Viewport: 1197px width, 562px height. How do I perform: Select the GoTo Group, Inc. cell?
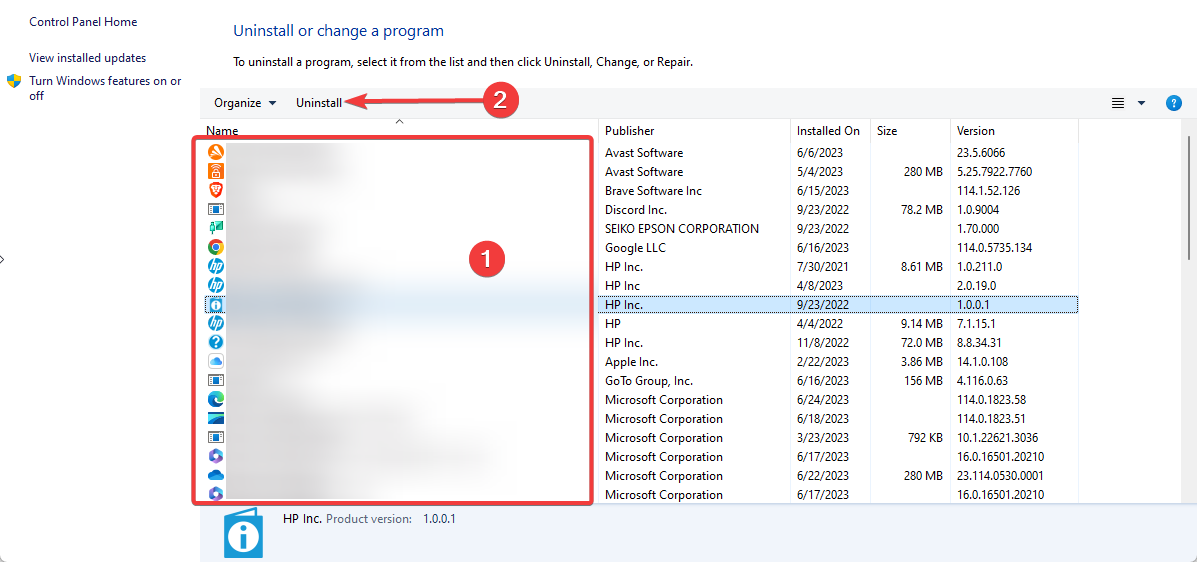(650, 380)
